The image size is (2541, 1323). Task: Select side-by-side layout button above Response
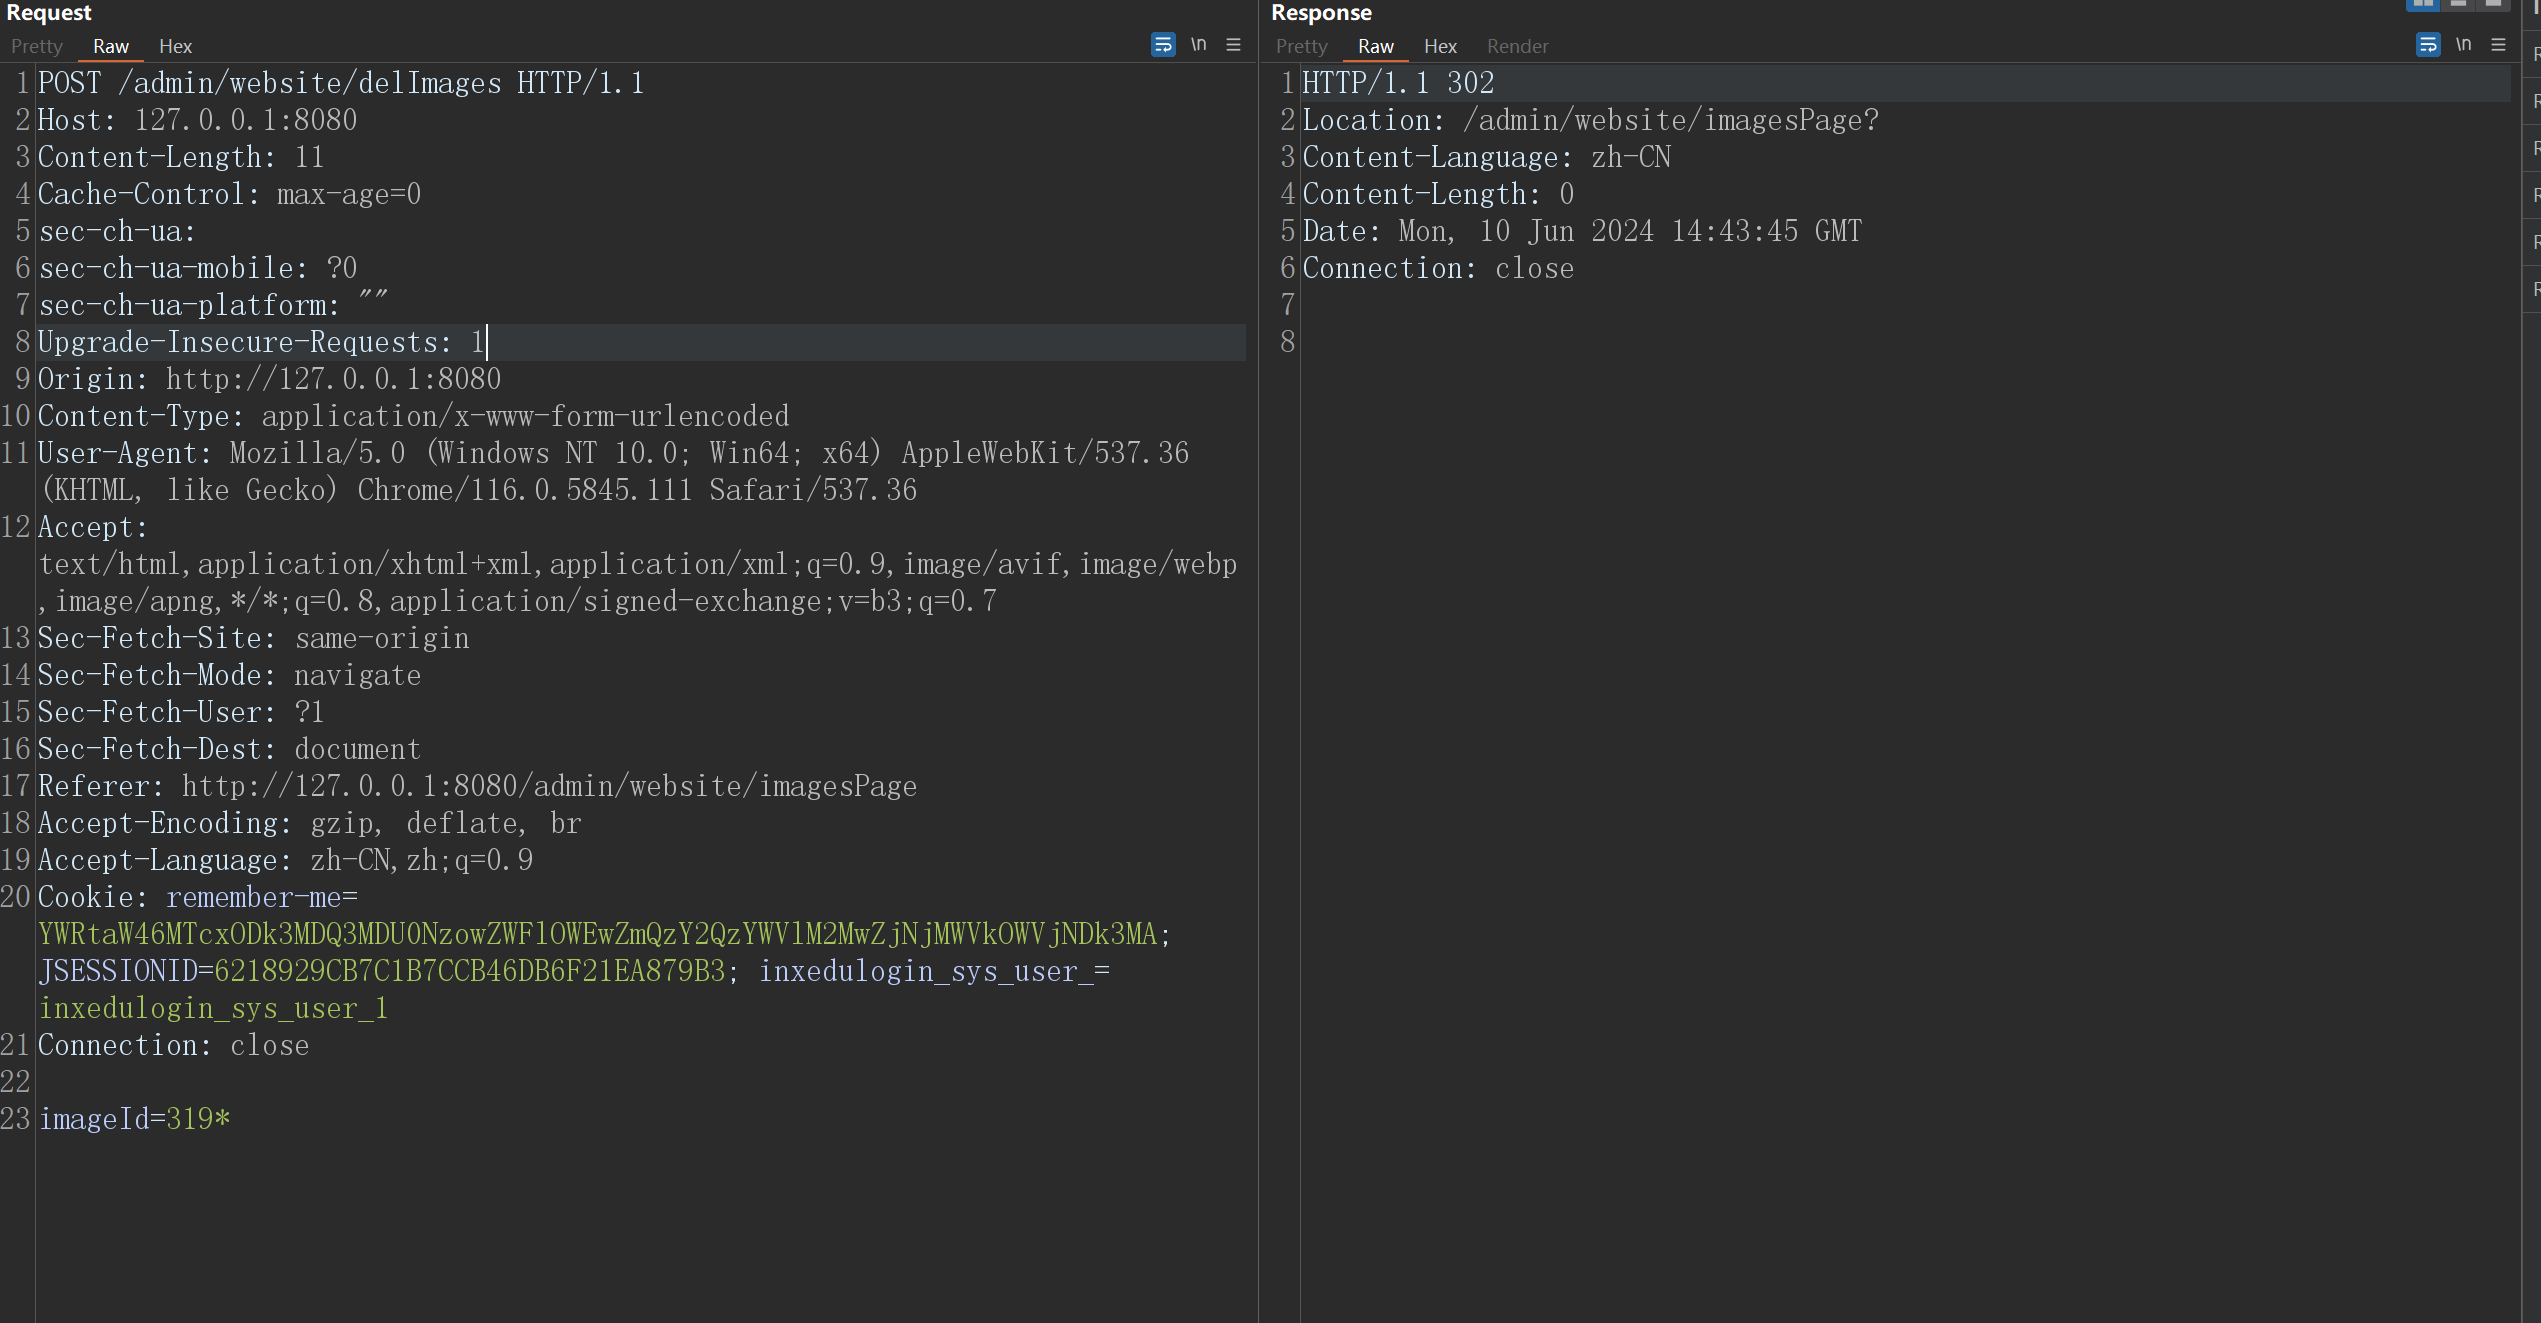tap(2423, 4)
